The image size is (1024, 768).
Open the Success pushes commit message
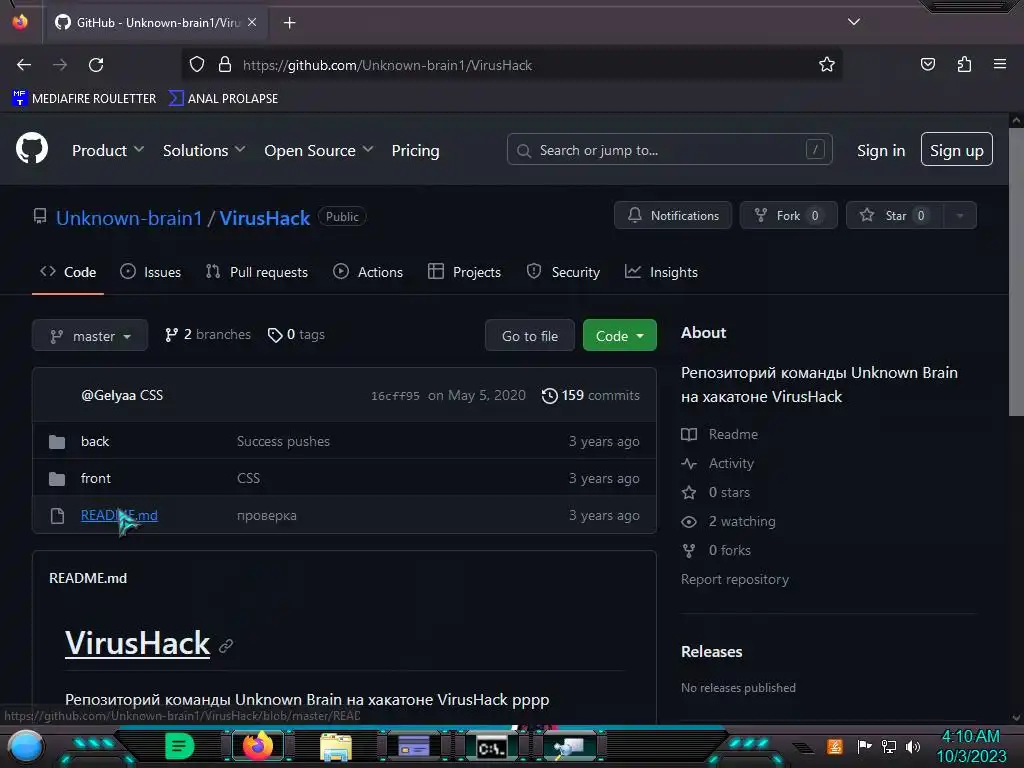(x=283, y=441)
